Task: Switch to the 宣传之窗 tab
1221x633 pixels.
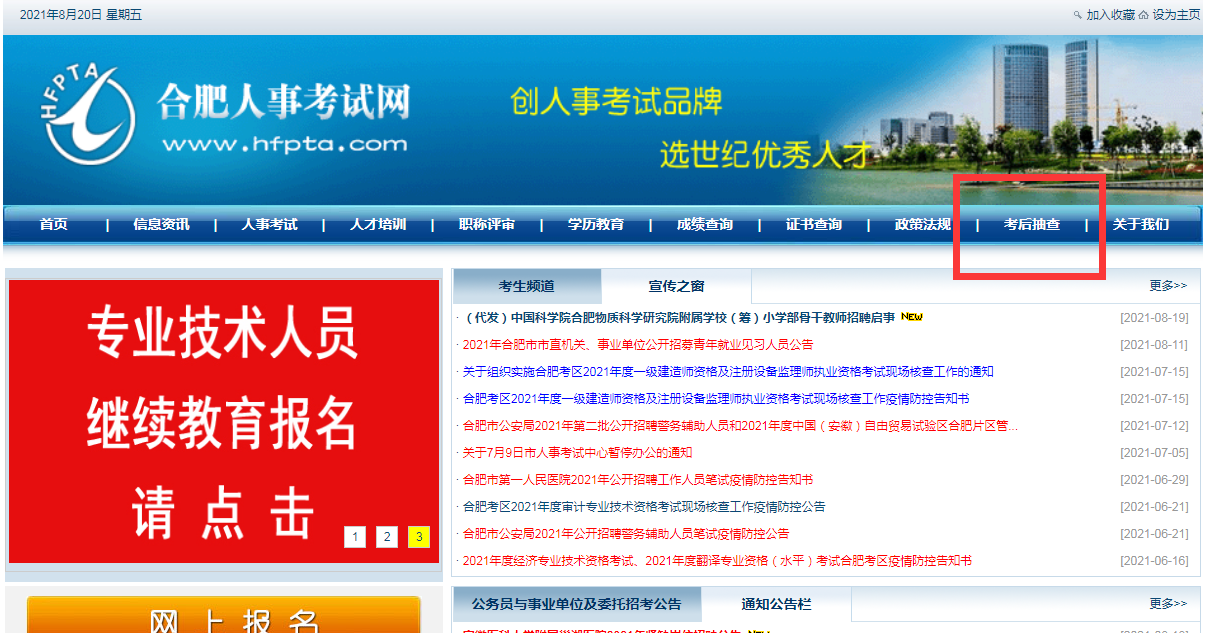Action: pos(676,287)
